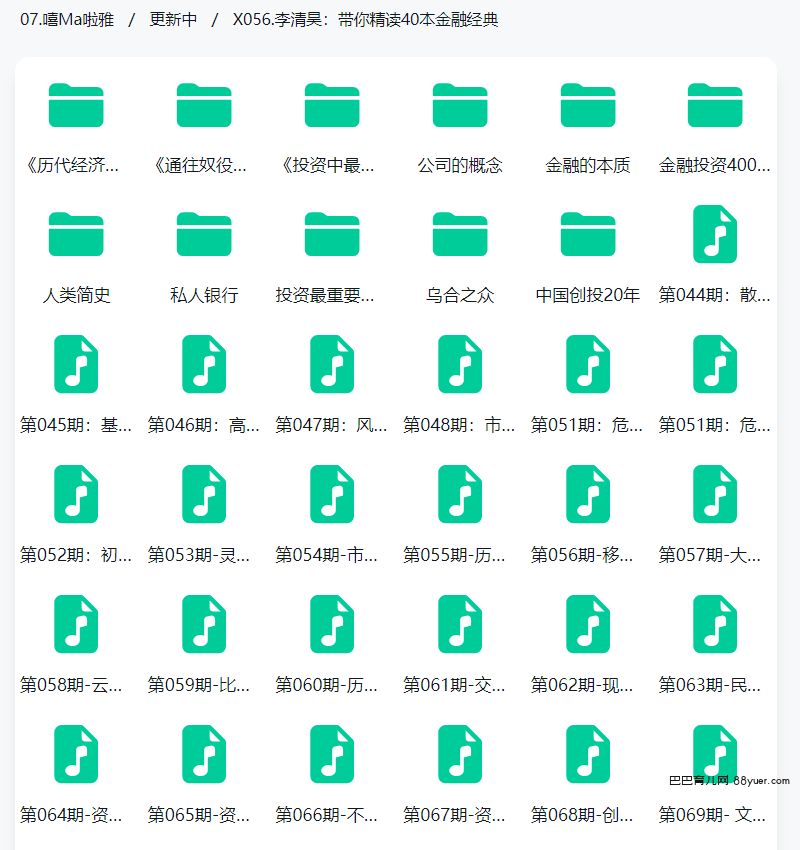Screen dimensions: 800x850
Task: Go to 07.嘻Ma啦雅 breadcrumb
Action: pos(67,20)
